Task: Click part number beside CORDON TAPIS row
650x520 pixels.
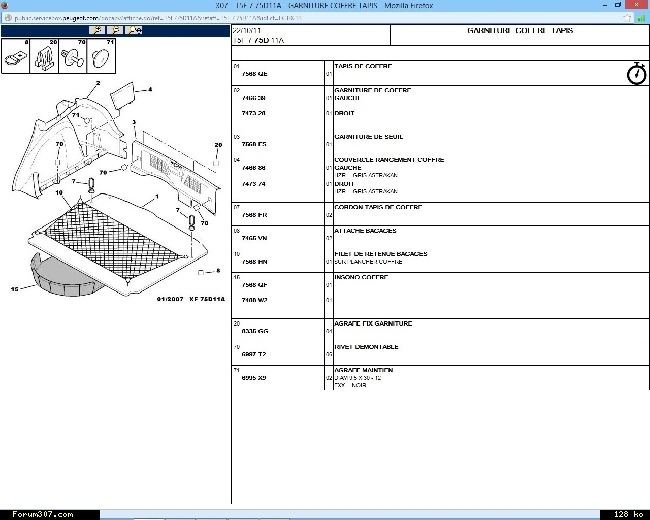Action: pos(254,215)
